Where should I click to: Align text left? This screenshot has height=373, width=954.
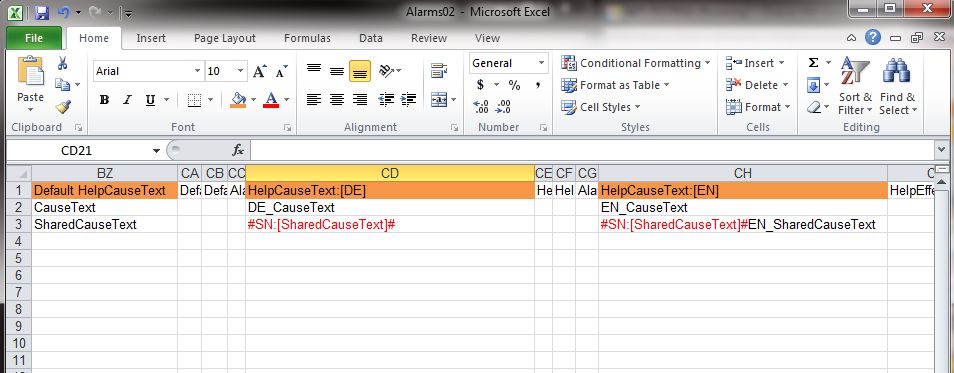(x=314, y=100)
